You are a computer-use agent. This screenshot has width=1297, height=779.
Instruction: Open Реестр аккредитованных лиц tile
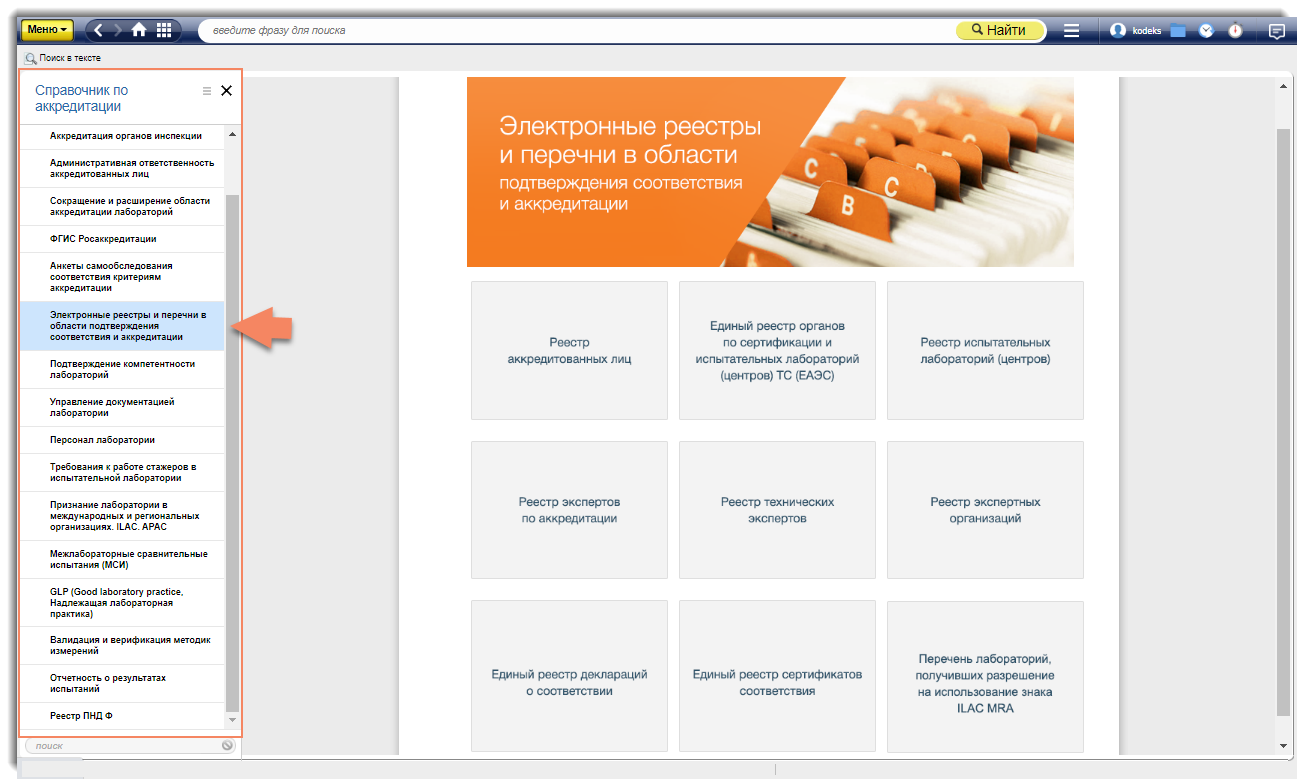[x=569, y=350]
